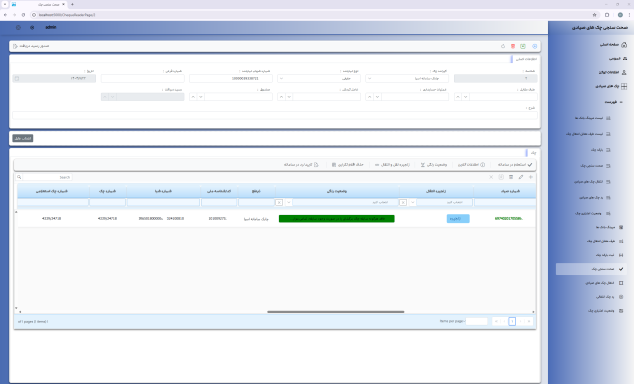Open the home page (صفحه اصلی) sidebar icon
The height and width of the screenshot is (384, 634).
click(x=624, y=44)
